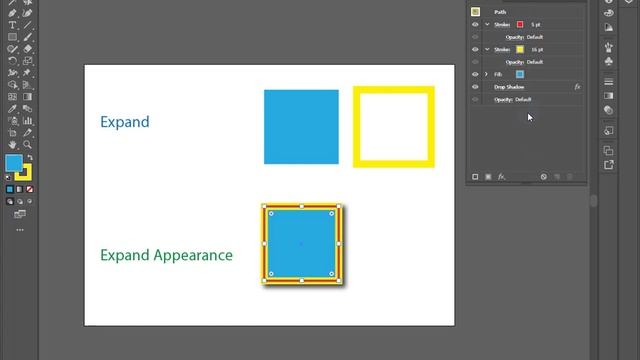Viewport: 640px width, 360px height.
Task: Click the Path thumbnail in Appearance panel
Action: (x=475, y=12)
